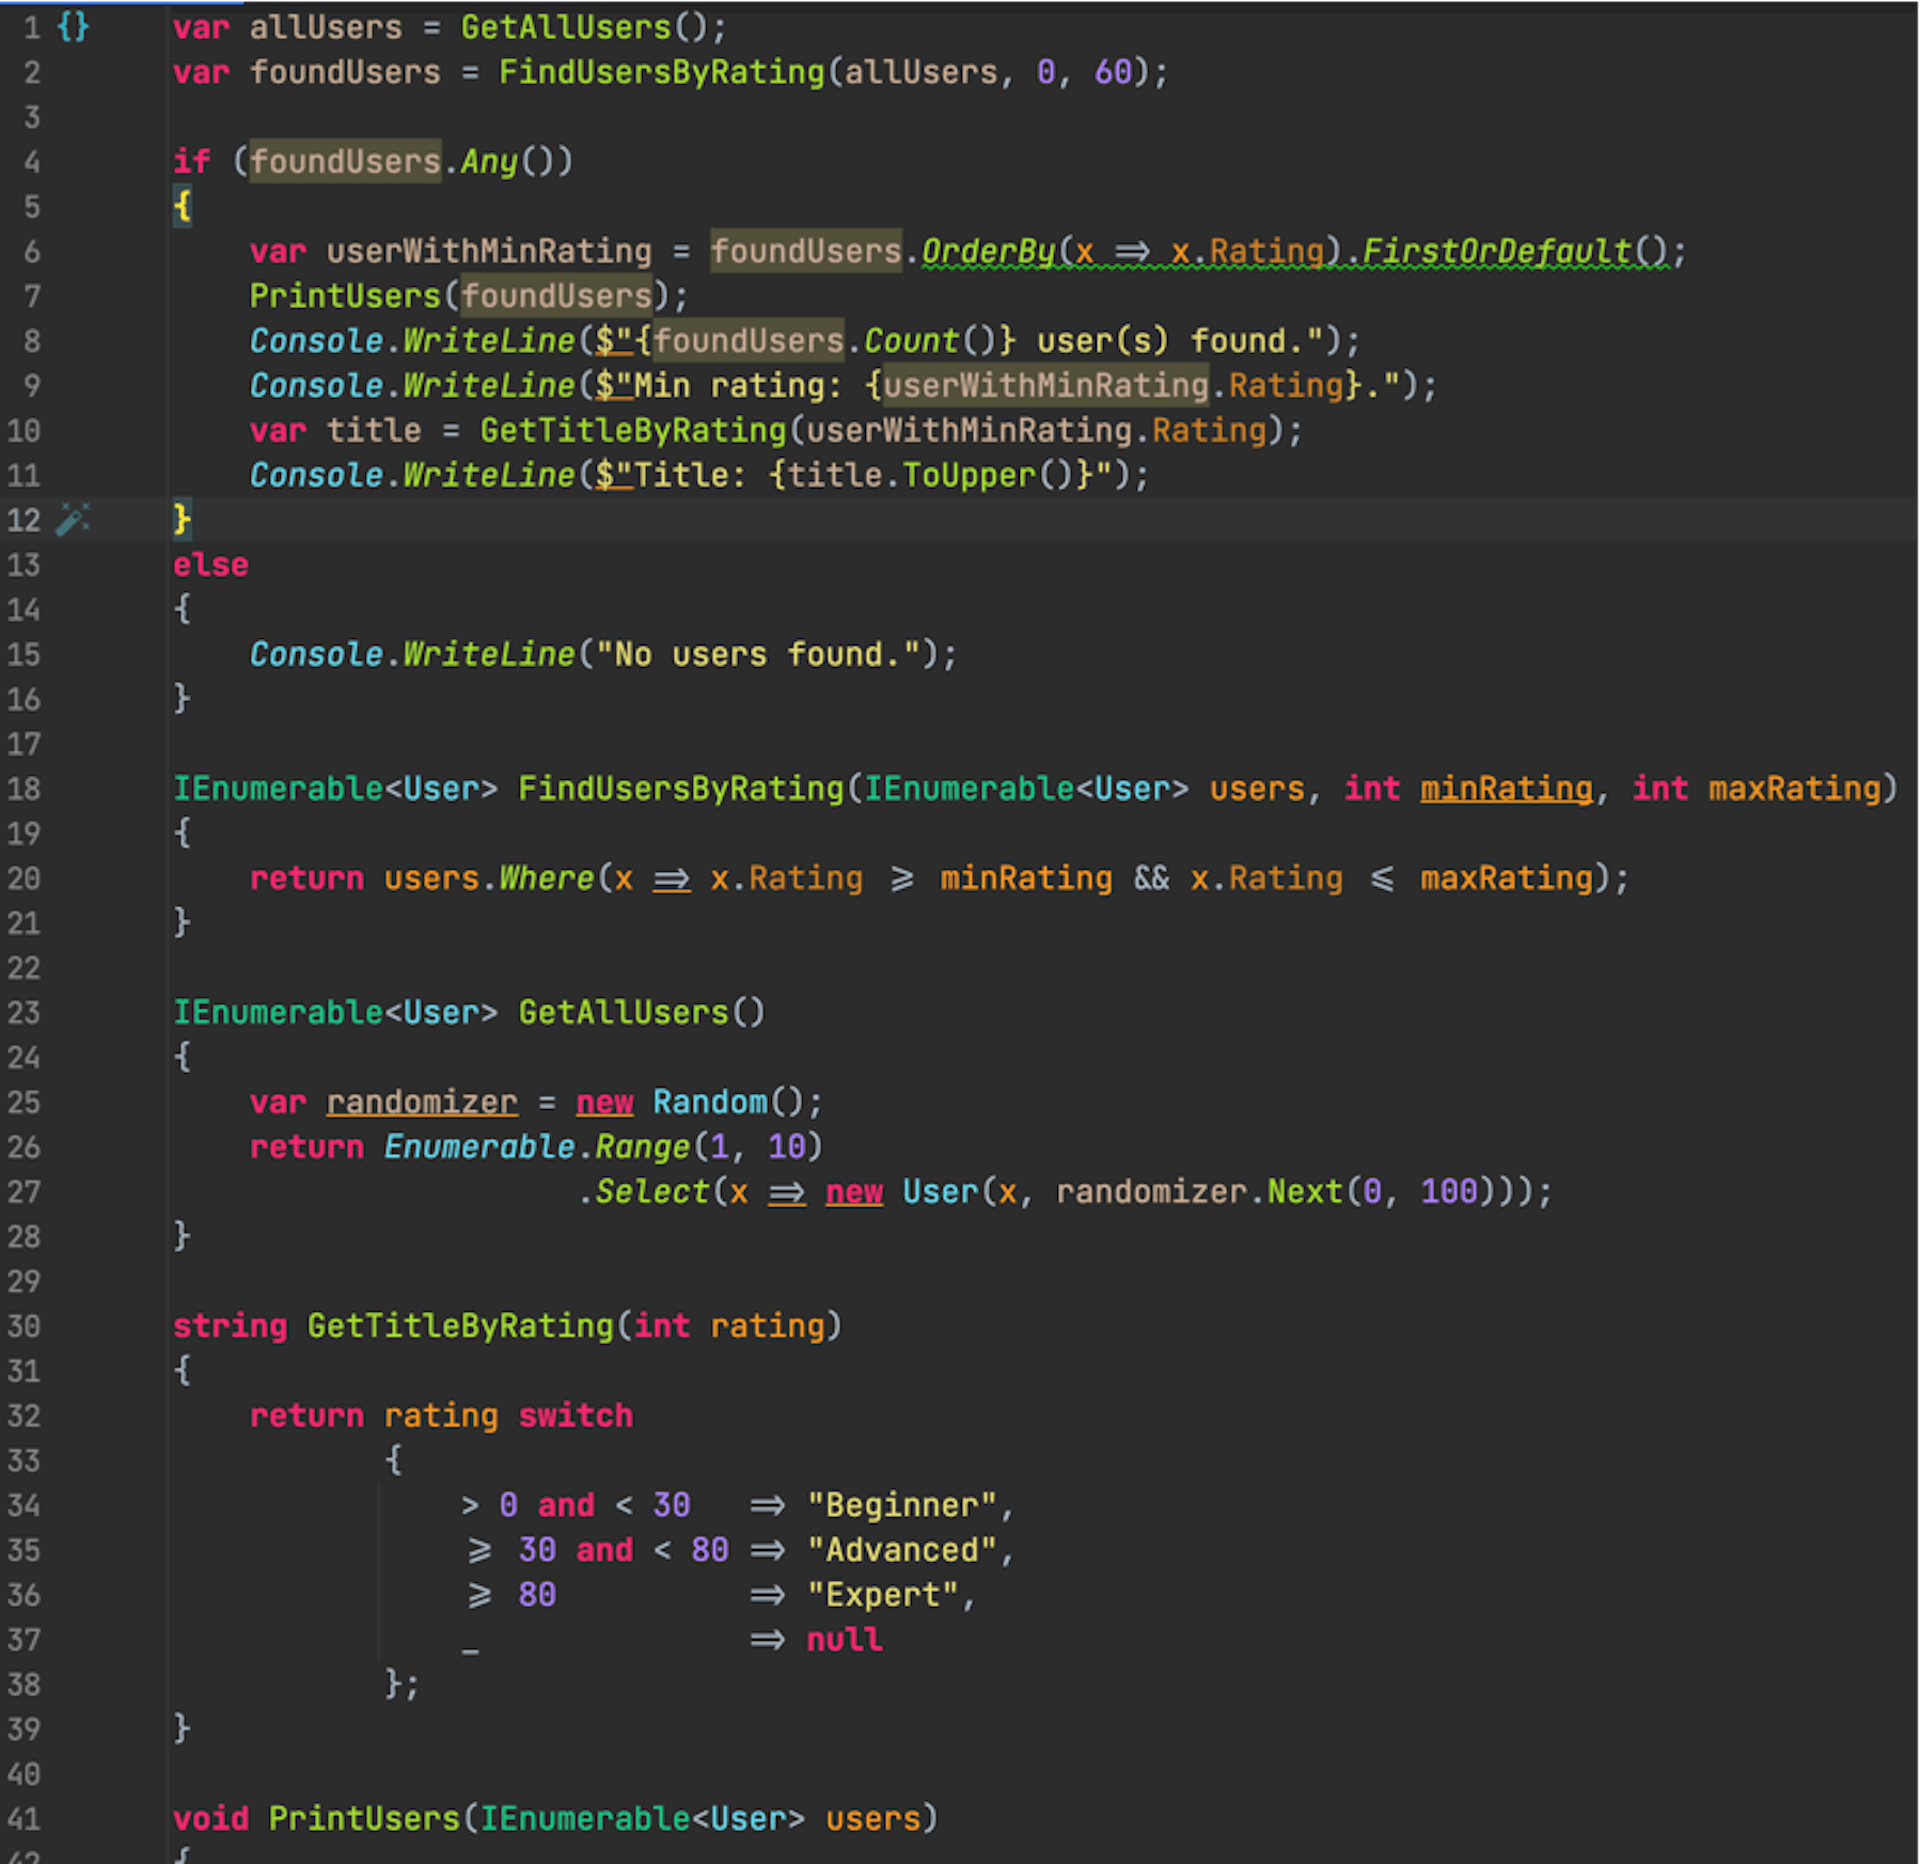Click the PrintUsers method declaration name
Image resolution: width=1920 pixels, height=1864 pixels.
coord(364,1818)
